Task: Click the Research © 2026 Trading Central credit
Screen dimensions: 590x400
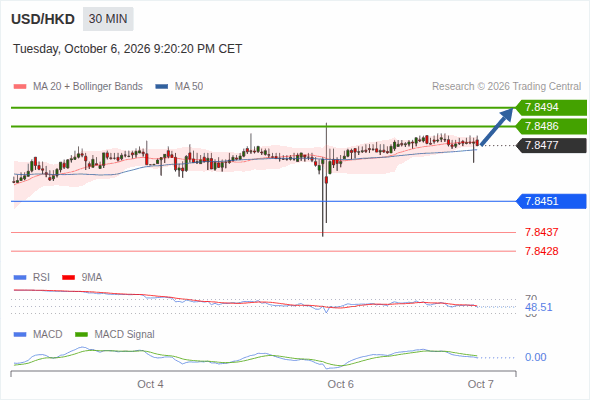Action: click(506, 87)
